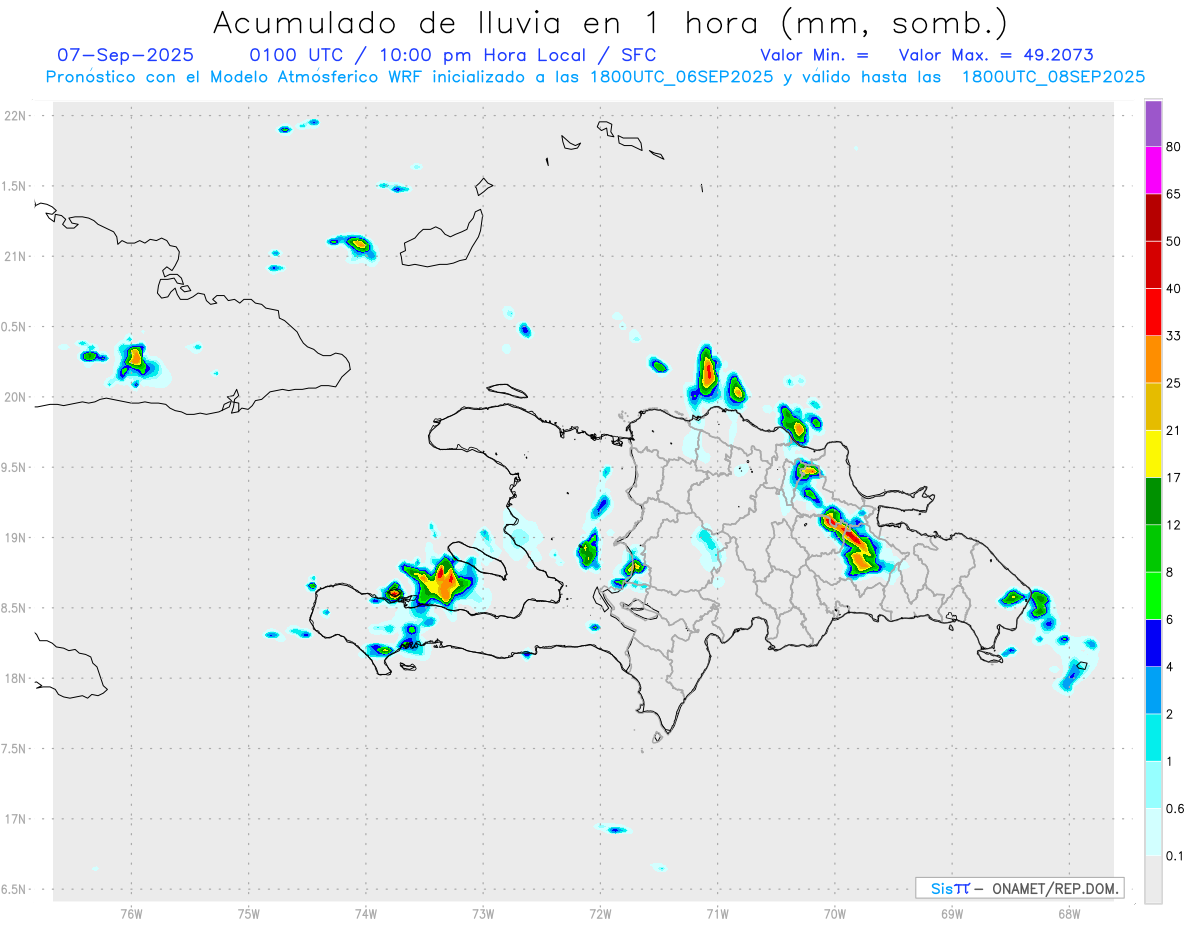Click the dark green legend band between 12 and 17
1200x927 pixels.
point(1153,501)
